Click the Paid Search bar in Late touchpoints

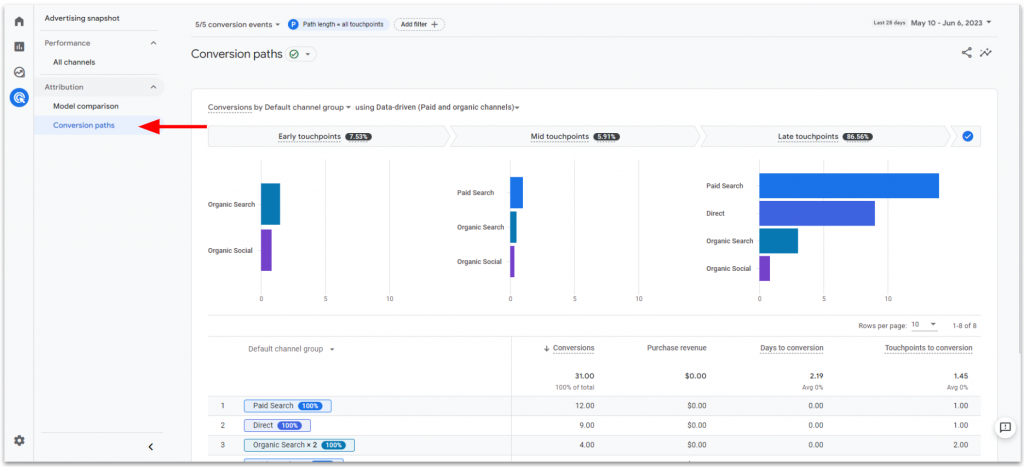coord(848,186)
